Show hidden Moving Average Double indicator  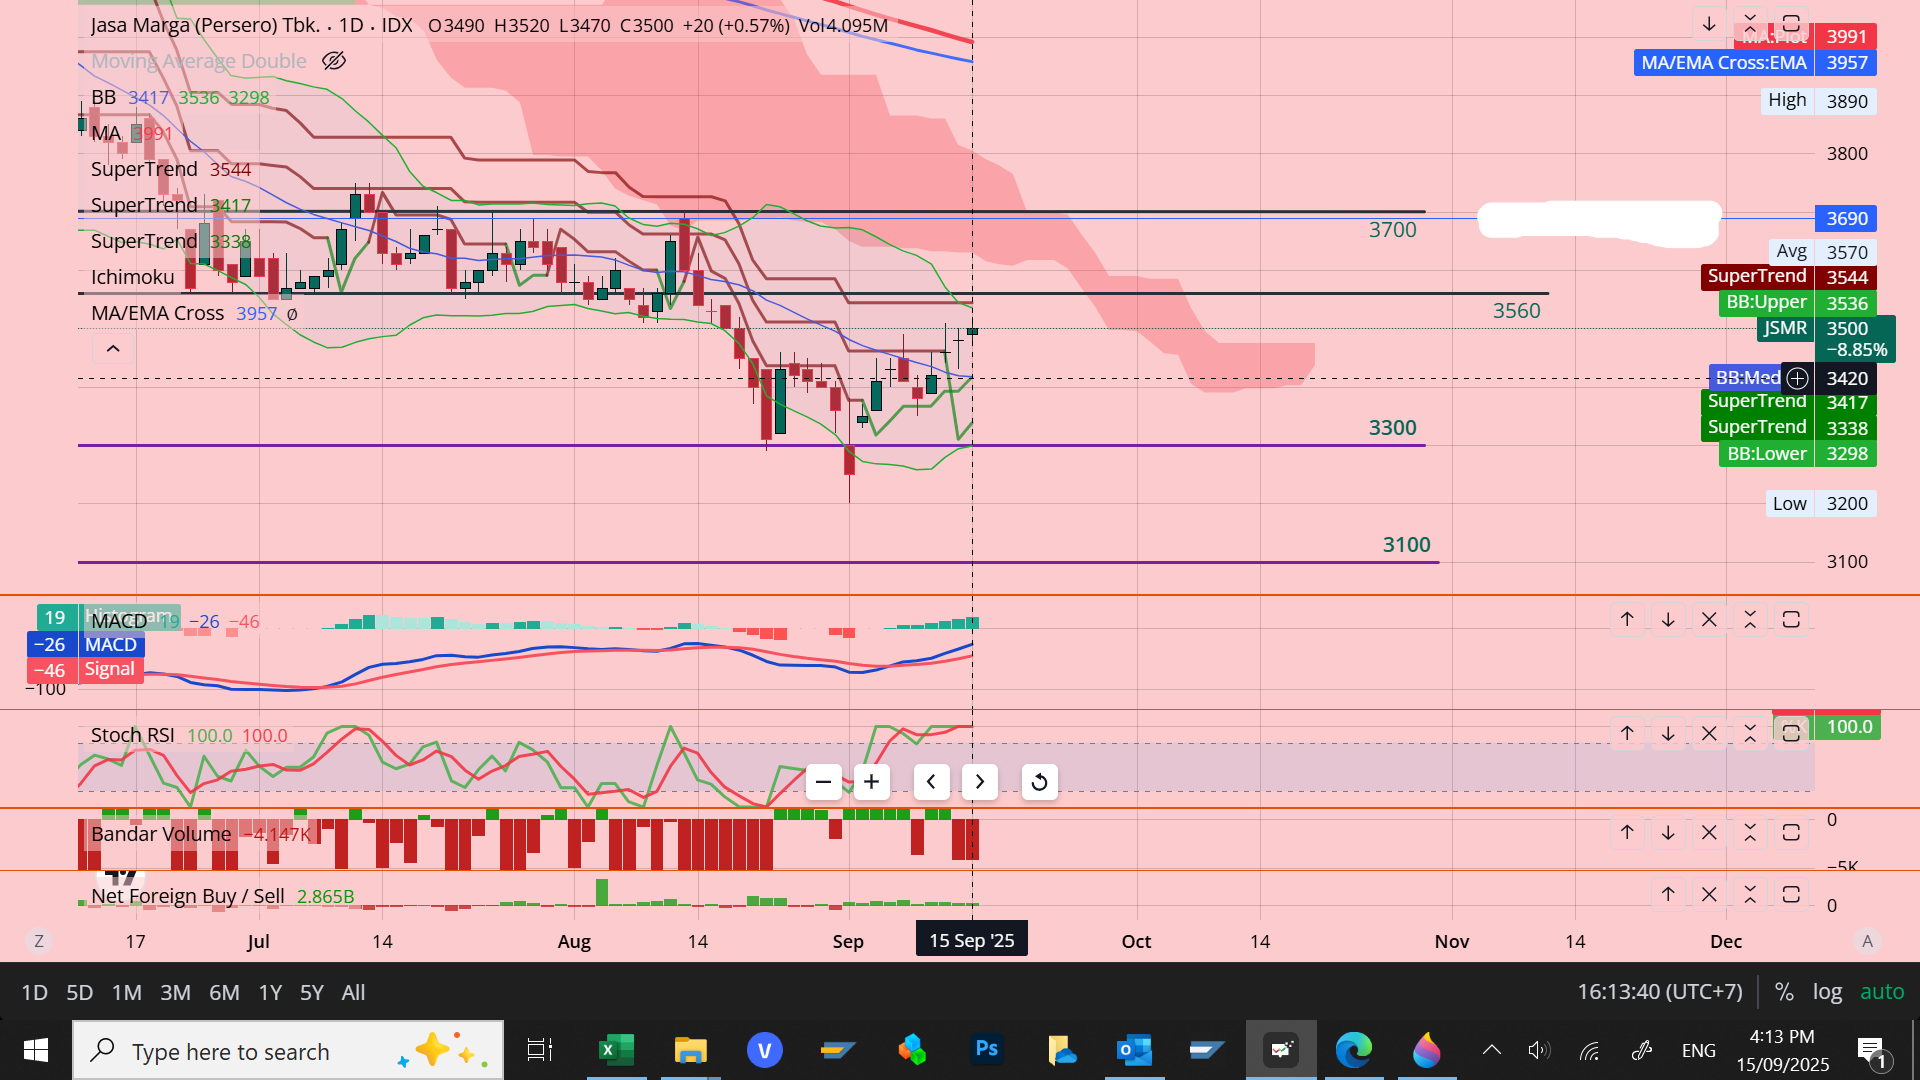click(x=334, y=61)
